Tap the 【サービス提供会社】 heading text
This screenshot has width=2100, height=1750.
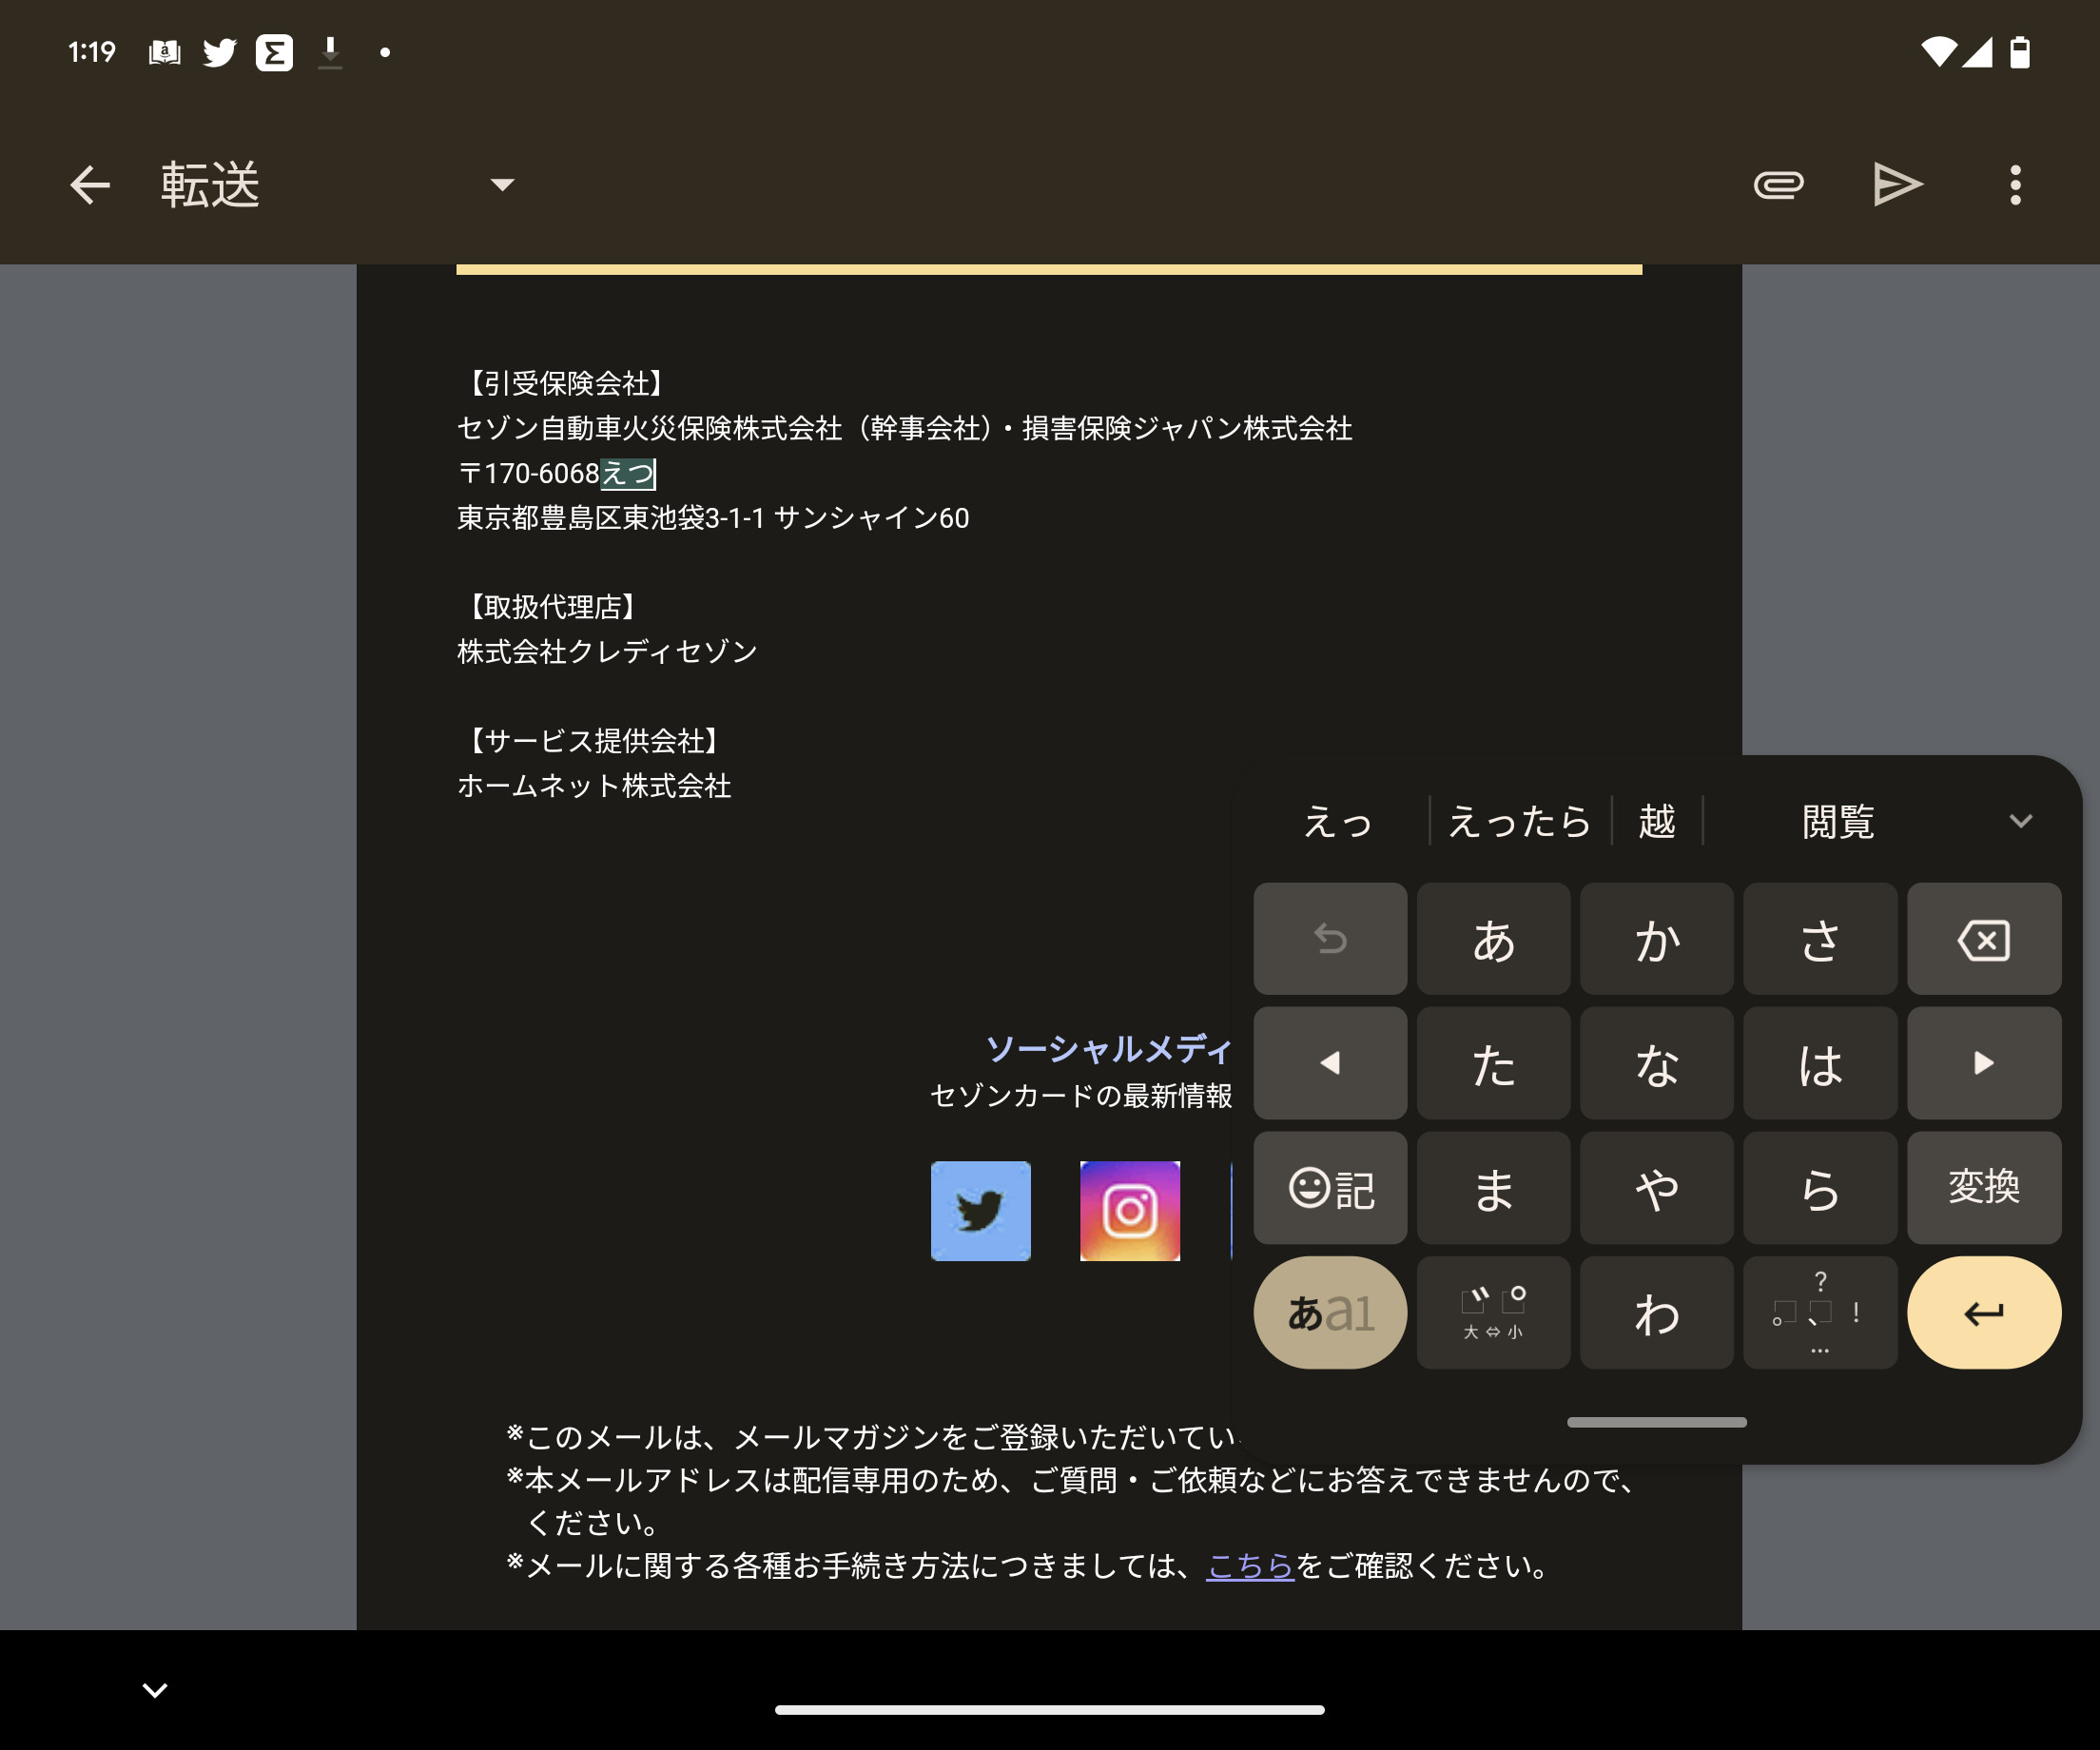(x=594, y=741)
